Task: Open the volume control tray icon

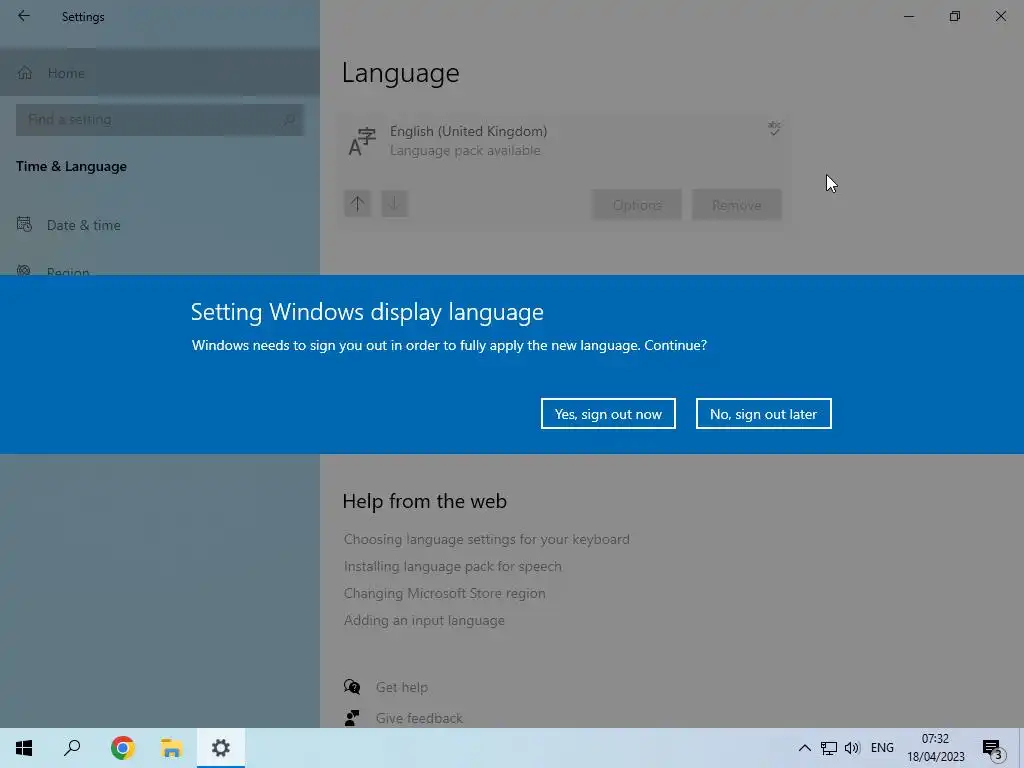Action: click(852, 748)
